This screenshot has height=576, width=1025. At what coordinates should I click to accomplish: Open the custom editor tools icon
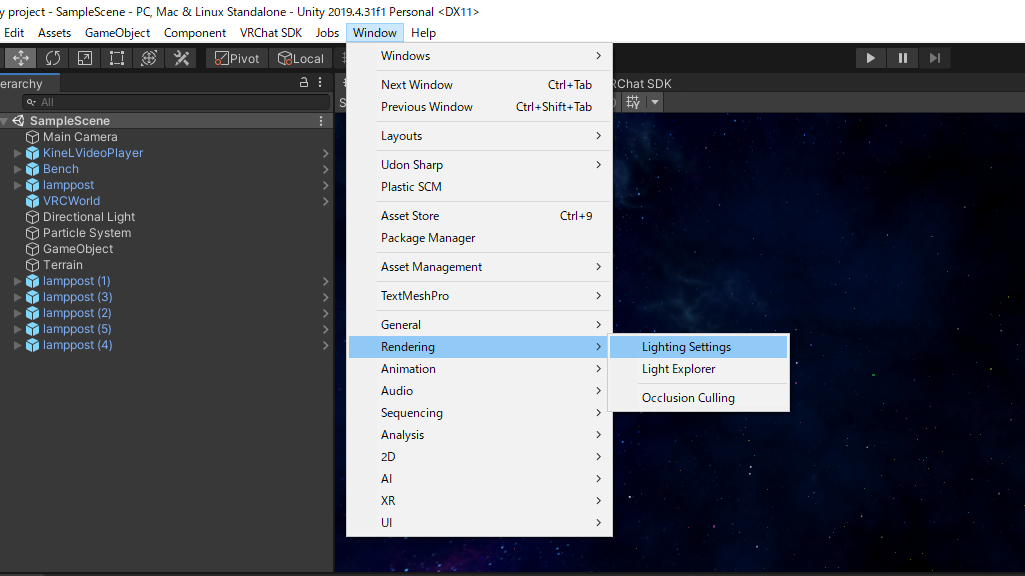coord(181,58)
